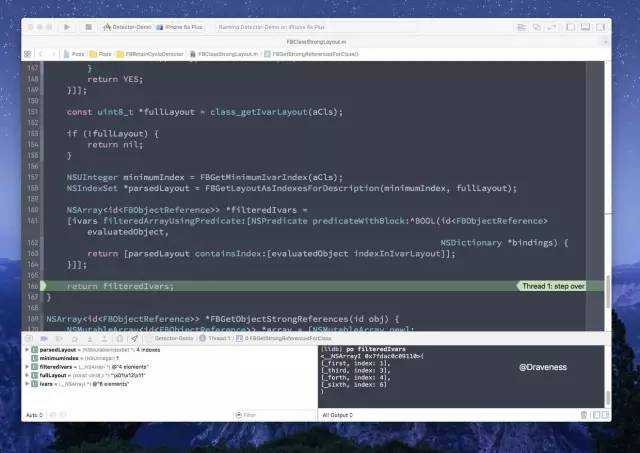The width and height of the screenshot is (640, 453).
Task: Click the Run (play) button
Action: tap(67, 27)
